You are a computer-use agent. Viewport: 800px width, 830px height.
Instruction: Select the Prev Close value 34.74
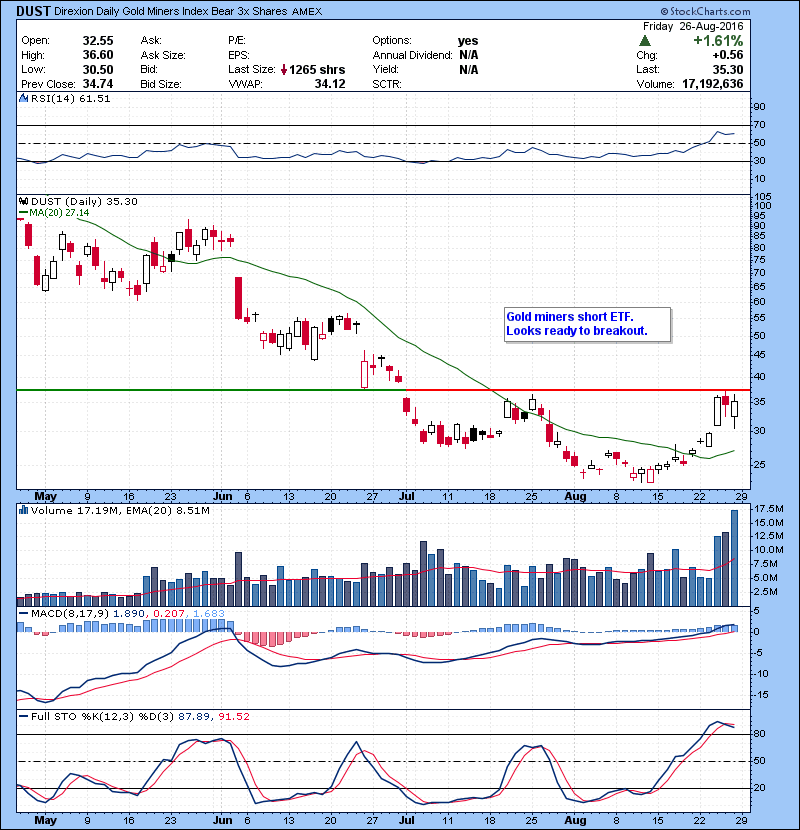(x=98, y=84)
